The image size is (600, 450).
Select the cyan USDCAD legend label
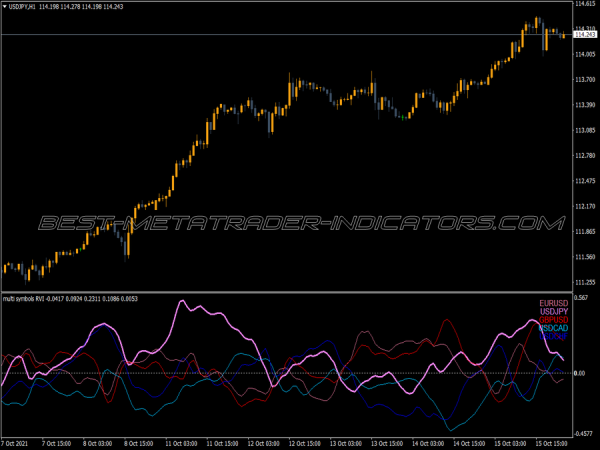552,328
